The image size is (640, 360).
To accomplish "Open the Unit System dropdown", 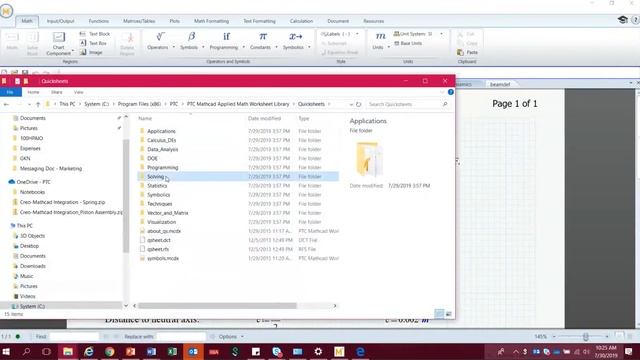I will click(x=418, y=34).
